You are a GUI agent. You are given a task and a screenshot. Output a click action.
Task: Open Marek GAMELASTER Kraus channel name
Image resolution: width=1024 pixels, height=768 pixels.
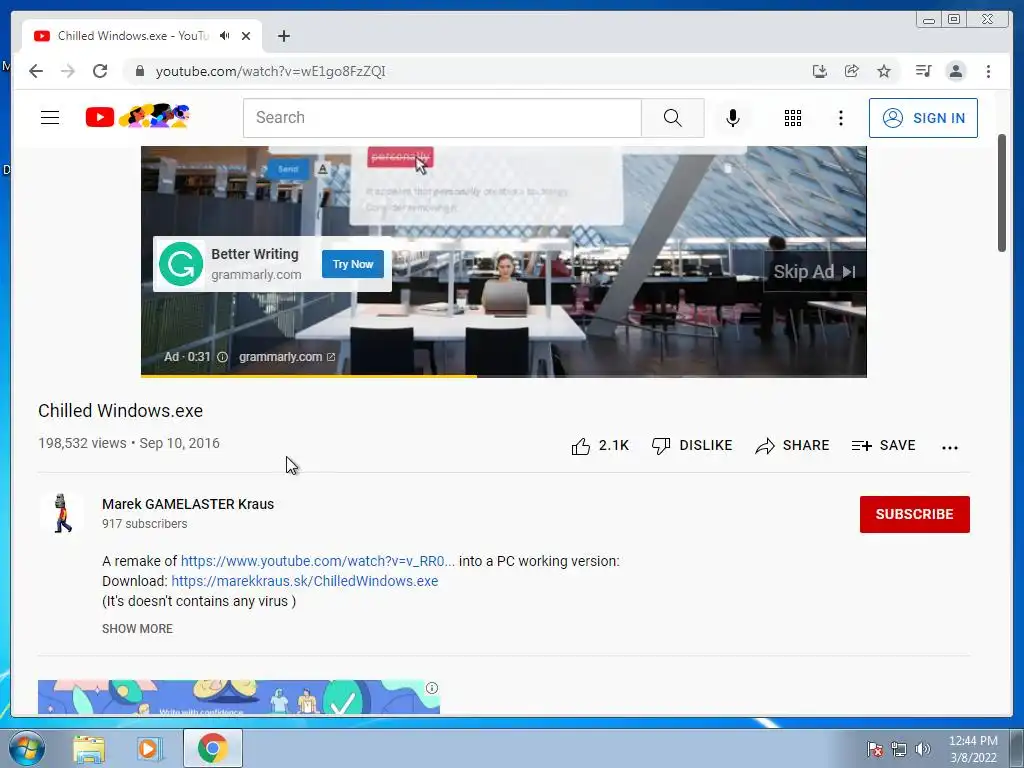[x=188, y=504]
